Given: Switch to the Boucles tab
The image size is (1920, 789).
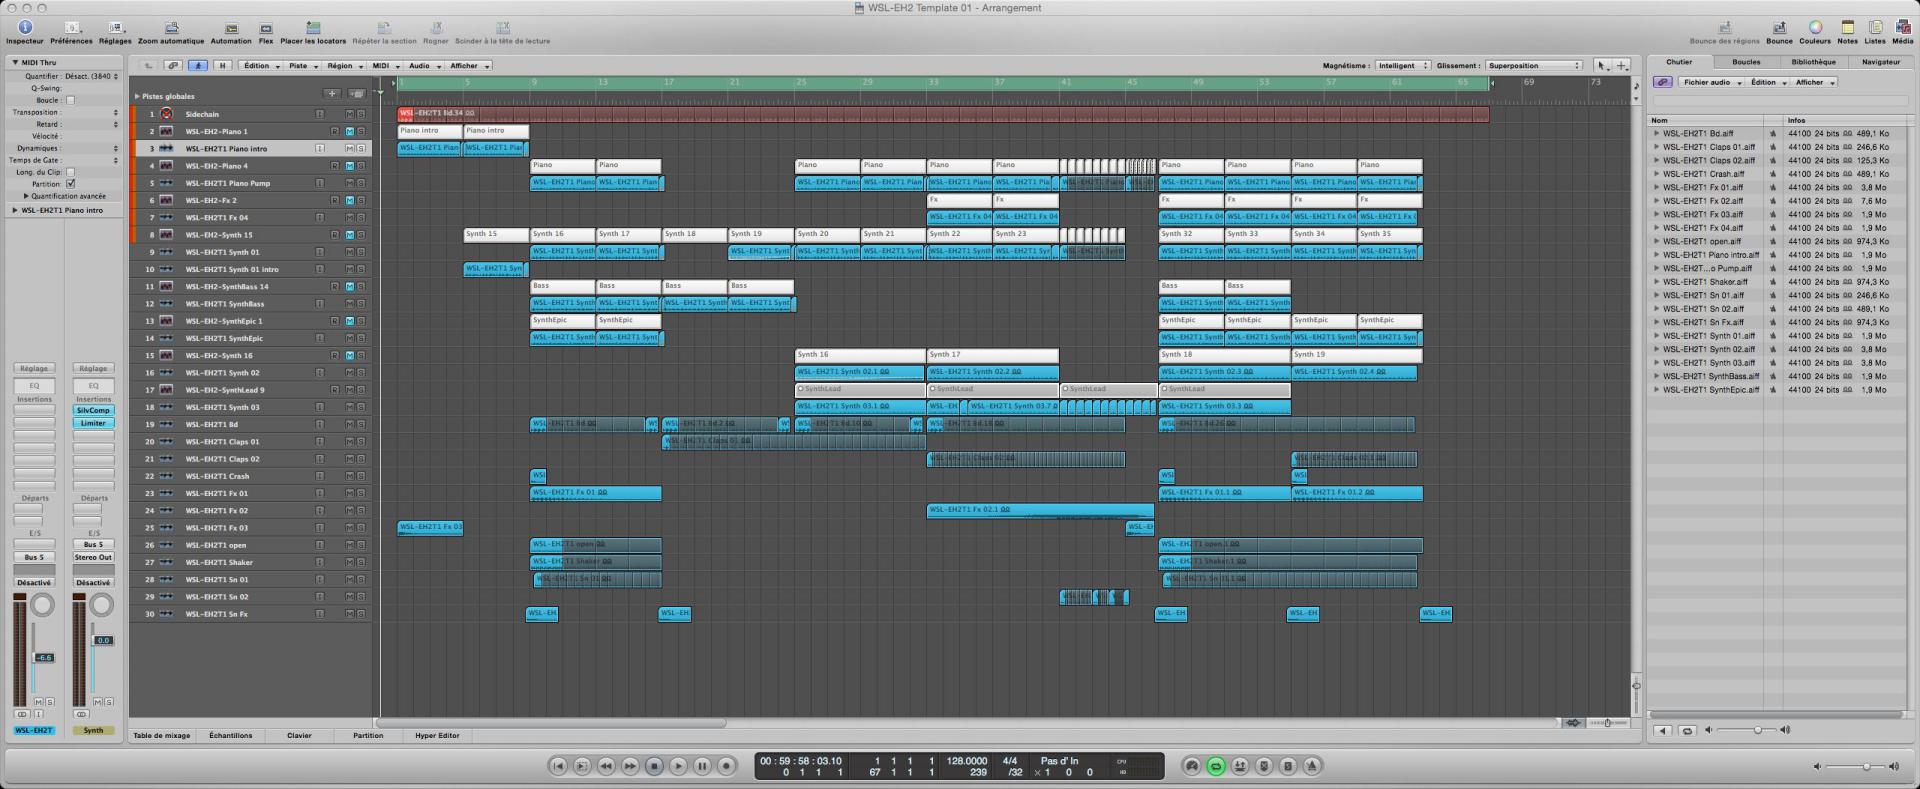Looking at the screenshot, I should tap(1746, 62).
